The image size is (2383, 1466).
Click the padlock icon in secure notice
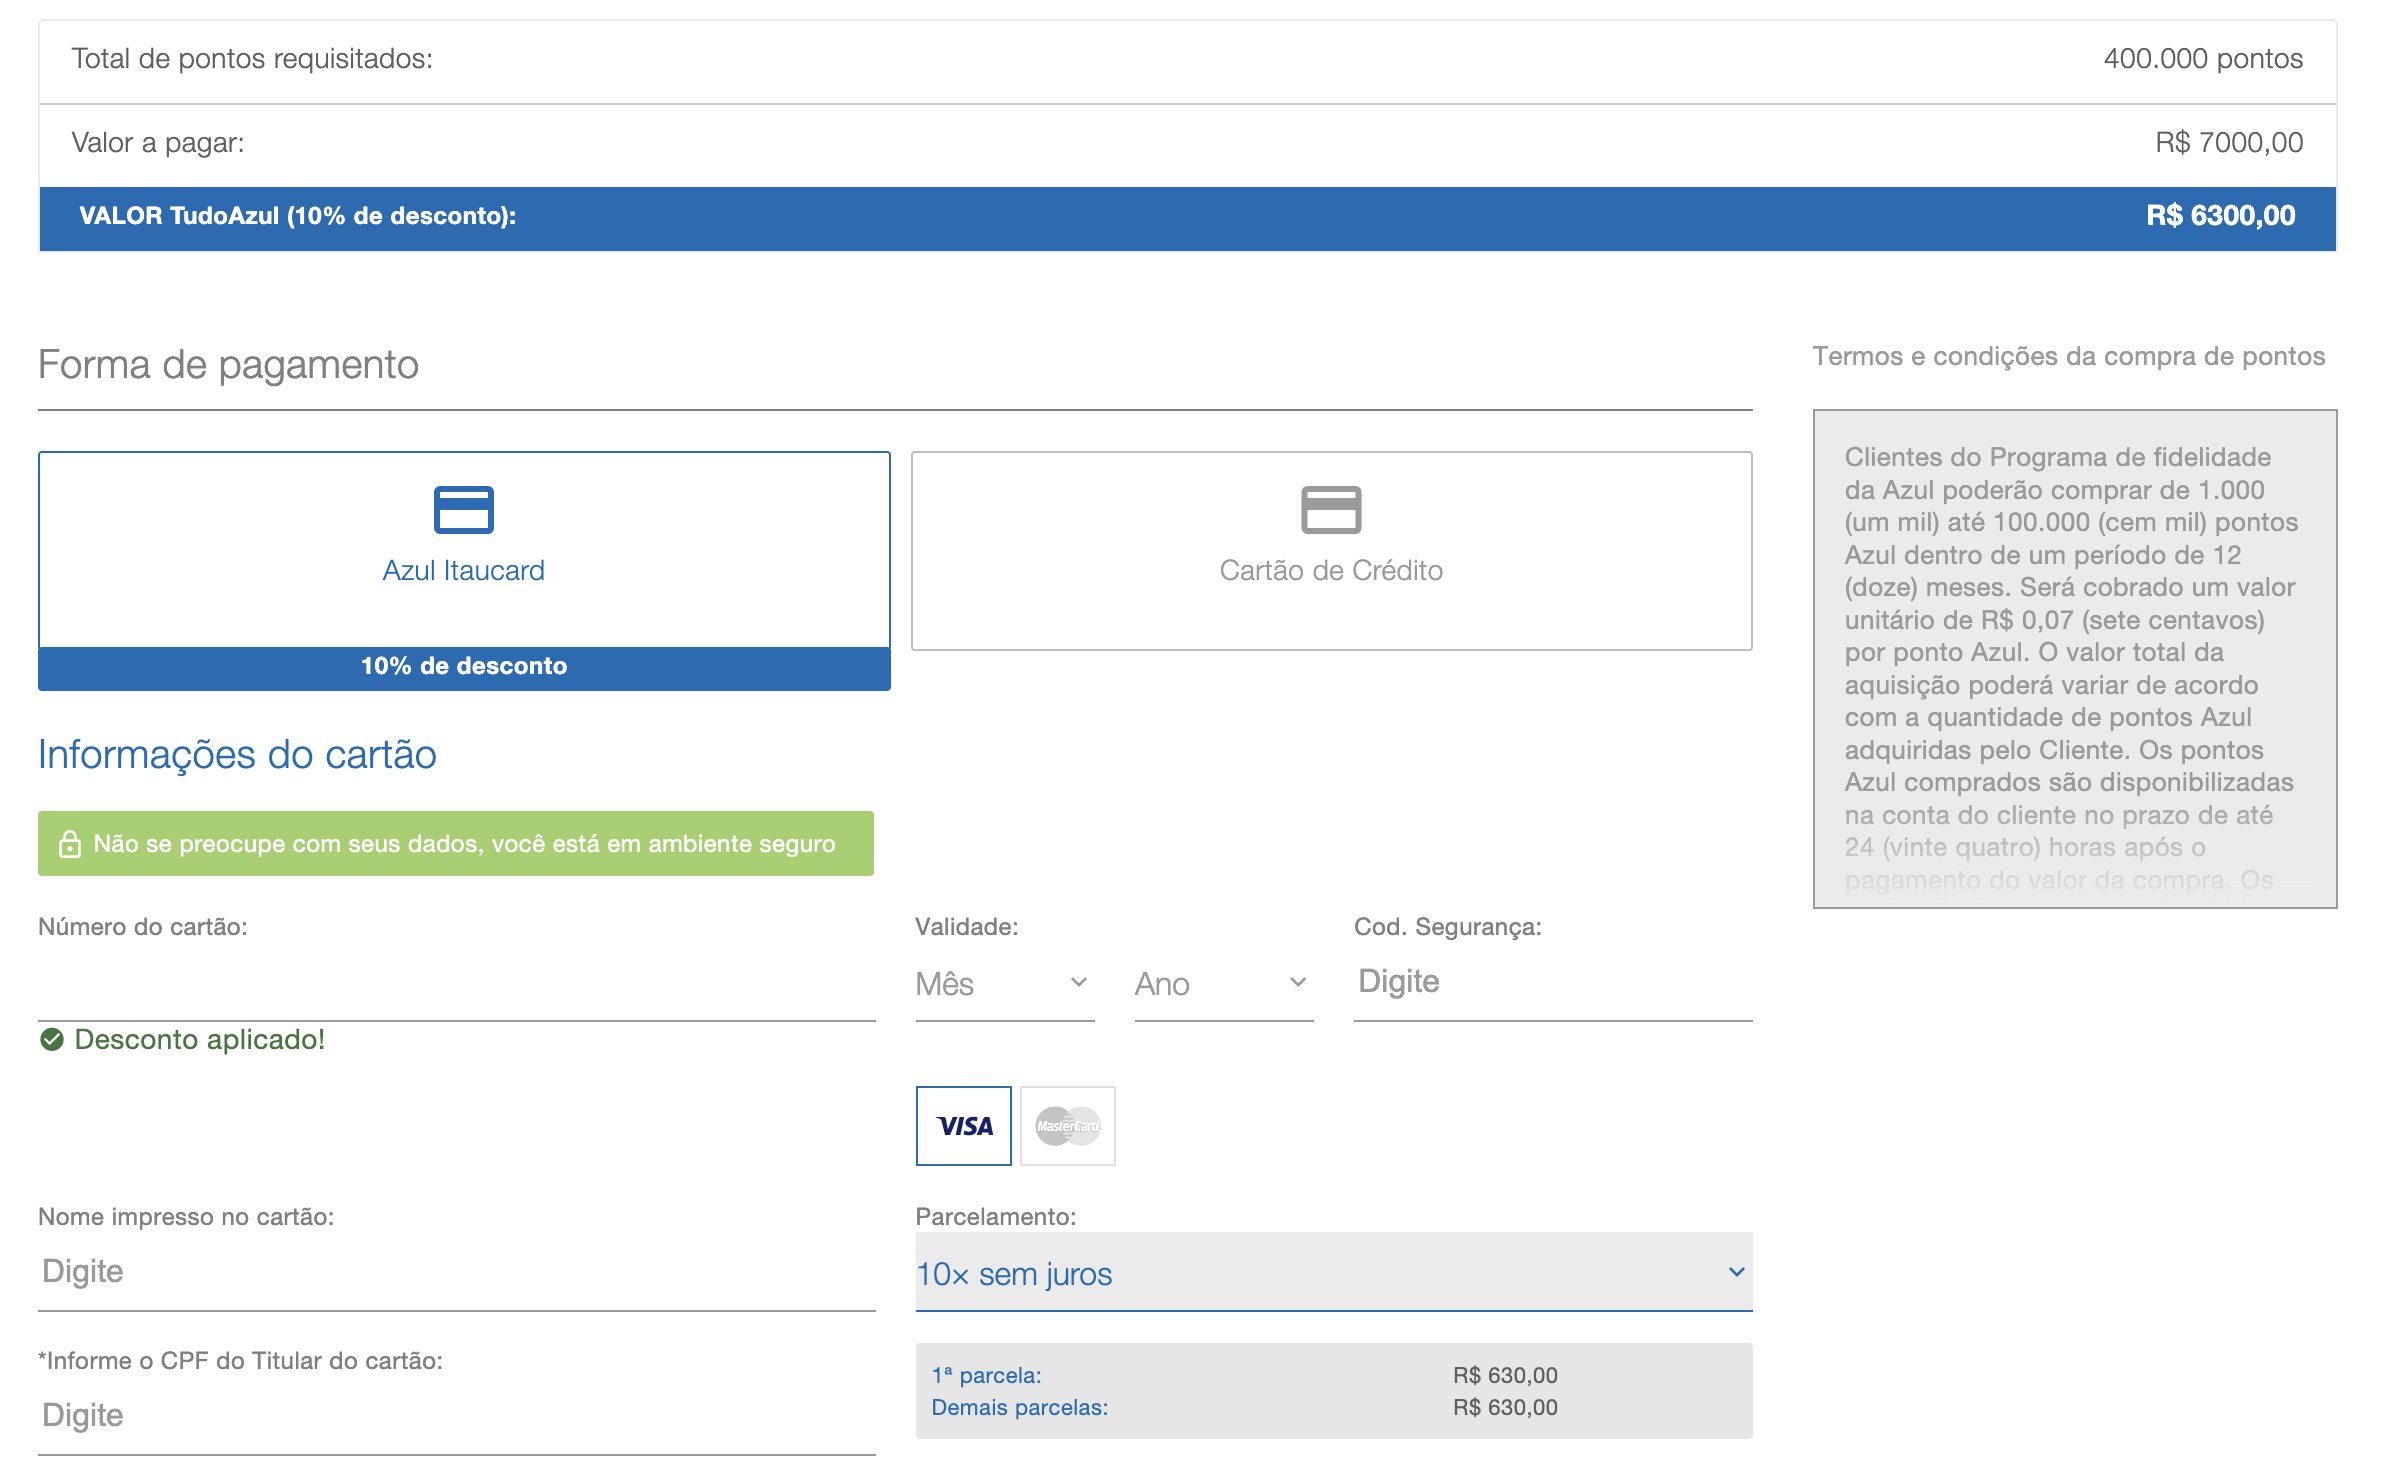[69, 844]
